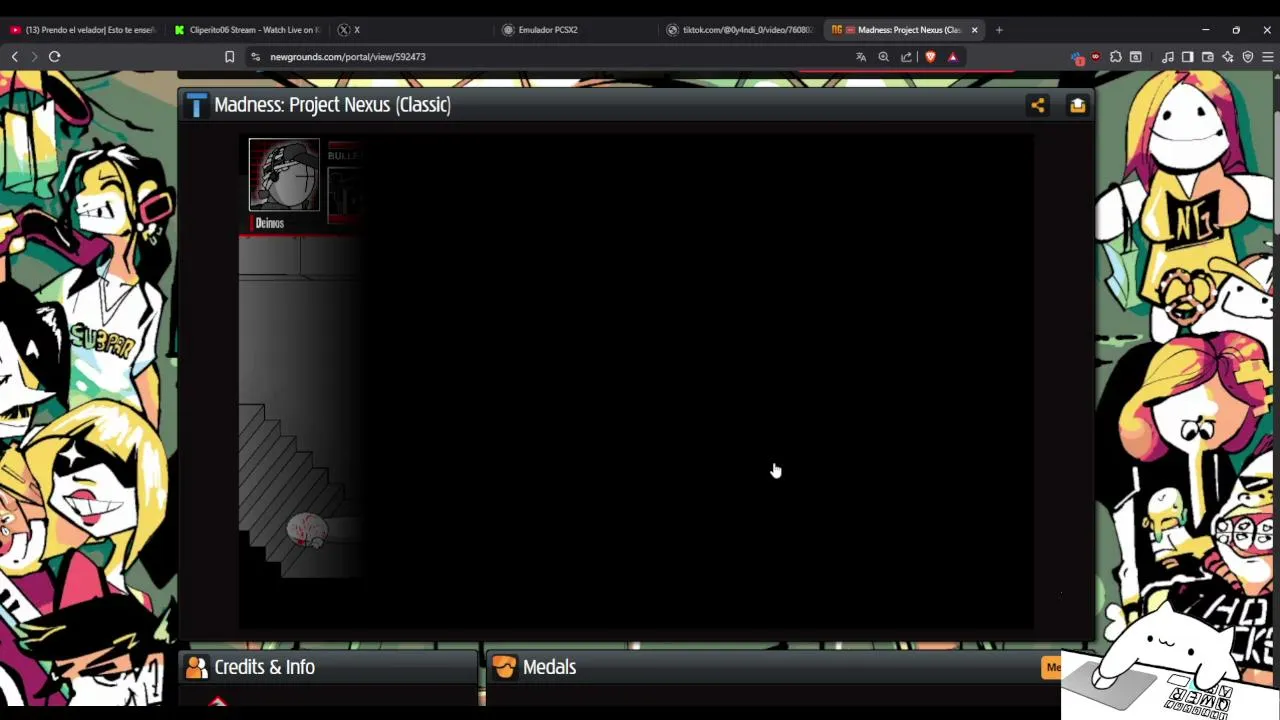Reload the Newgrounds page
This screenshot has width=1280, height=720.
(x=55, y=57)
